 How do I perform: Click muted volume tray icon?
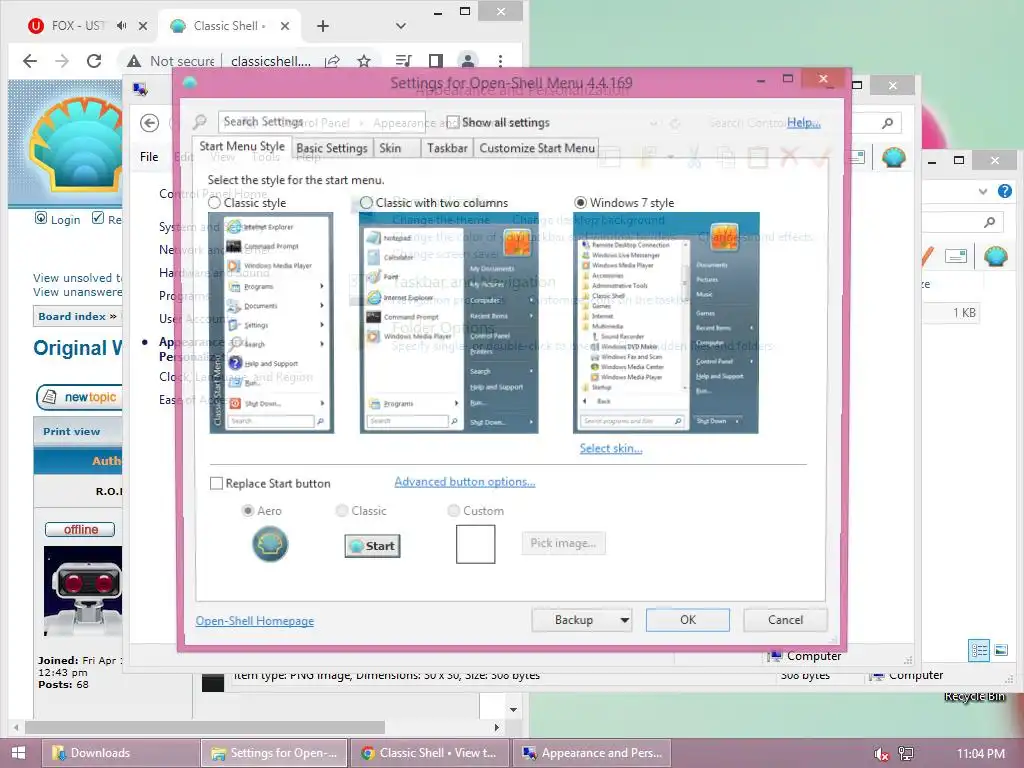[x=881, y=754]
